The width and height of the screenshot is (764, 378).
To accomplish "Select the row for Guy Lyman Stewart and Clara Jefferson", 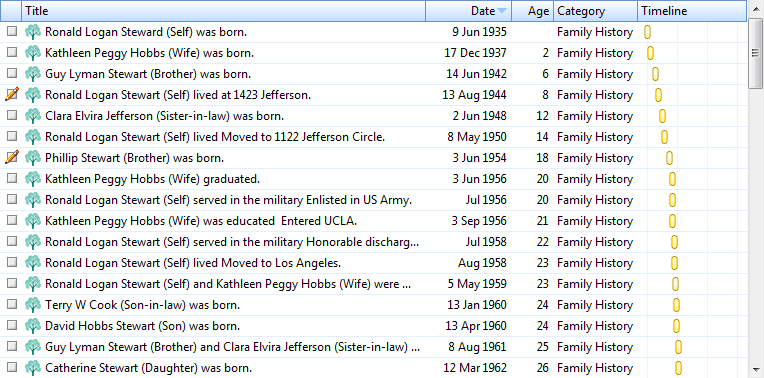I will click(373, 346).
